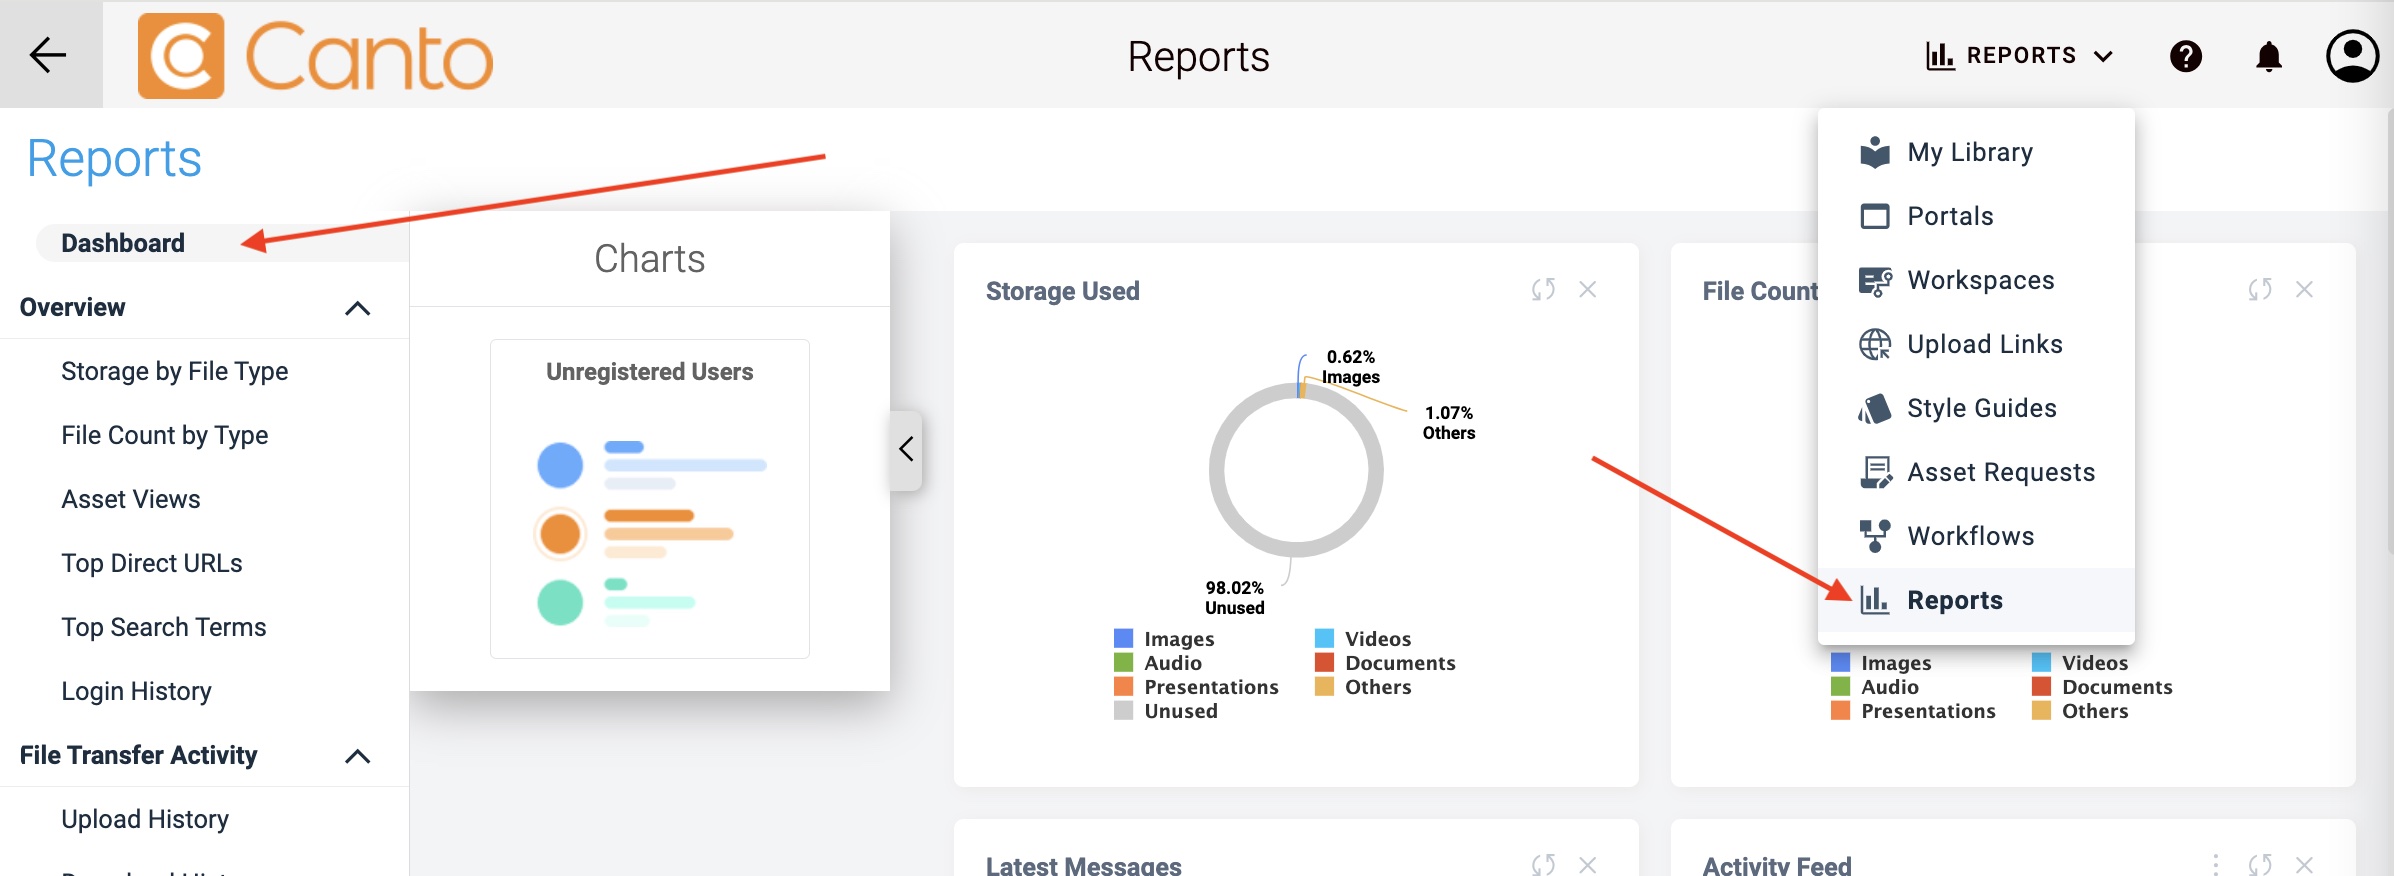Click the back arrow icon
This screenshot has width=2394, height=876.
point(48,55)
